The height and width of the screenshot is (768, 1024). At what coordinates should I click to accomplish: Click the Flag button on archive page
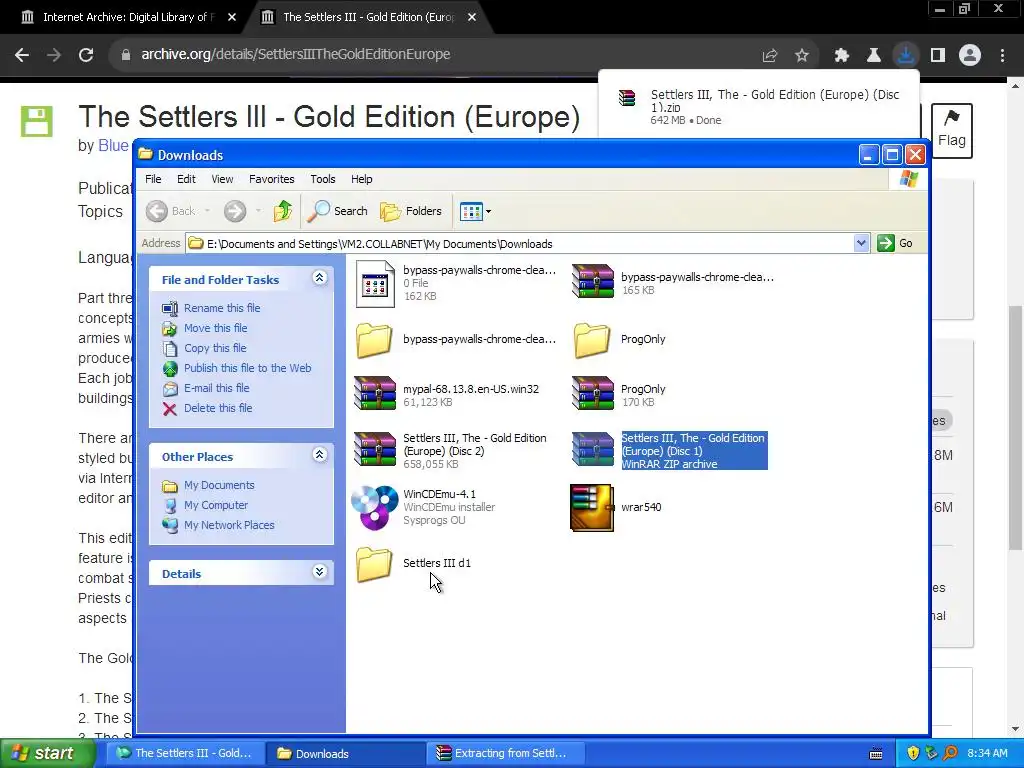[952, 131]
